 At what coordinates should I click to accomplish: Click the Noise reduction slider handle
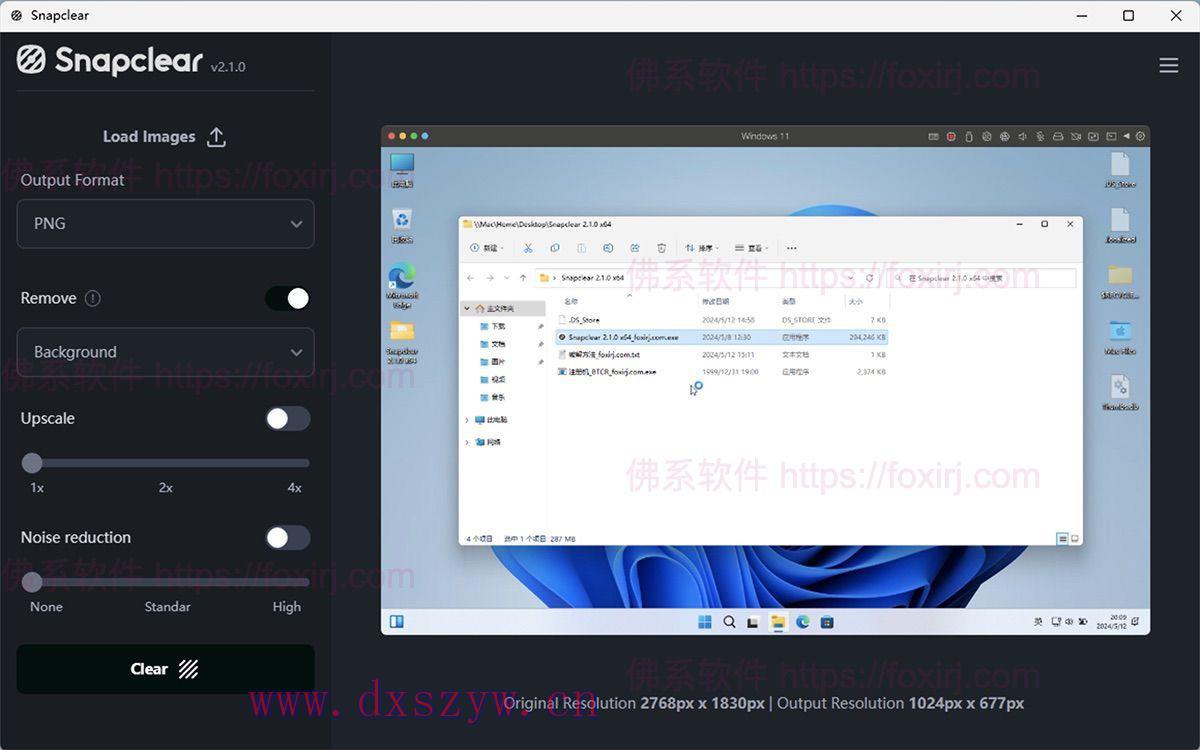tap(32, 582)
